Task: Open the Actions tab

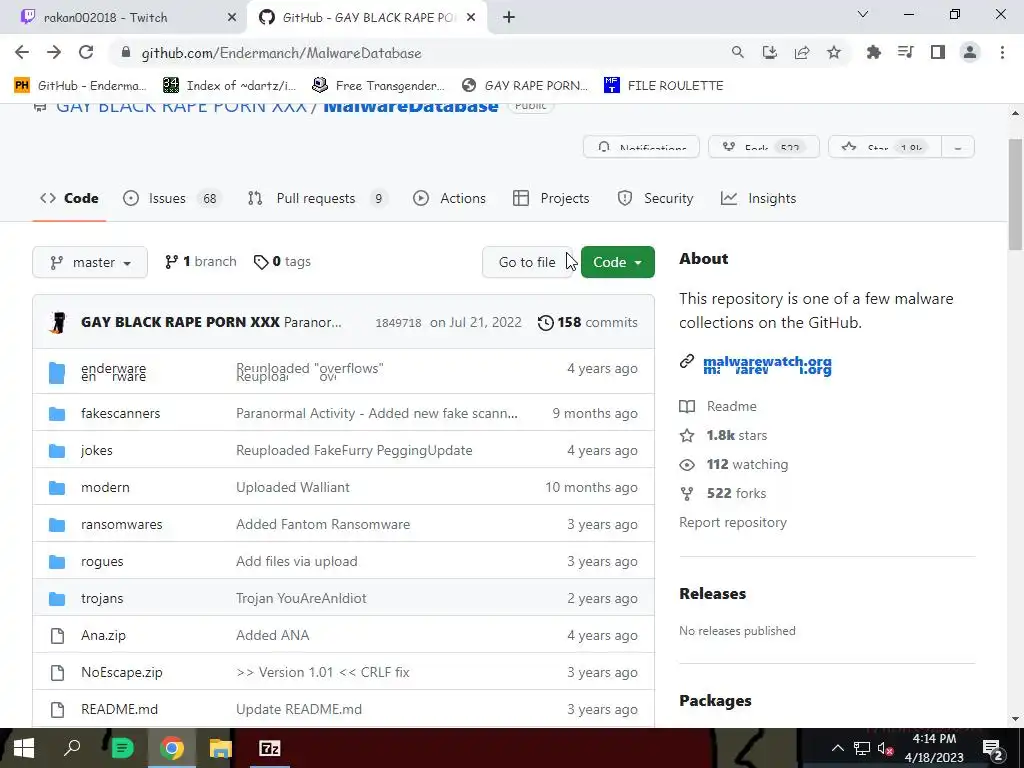Action: [x=449, y=199]
